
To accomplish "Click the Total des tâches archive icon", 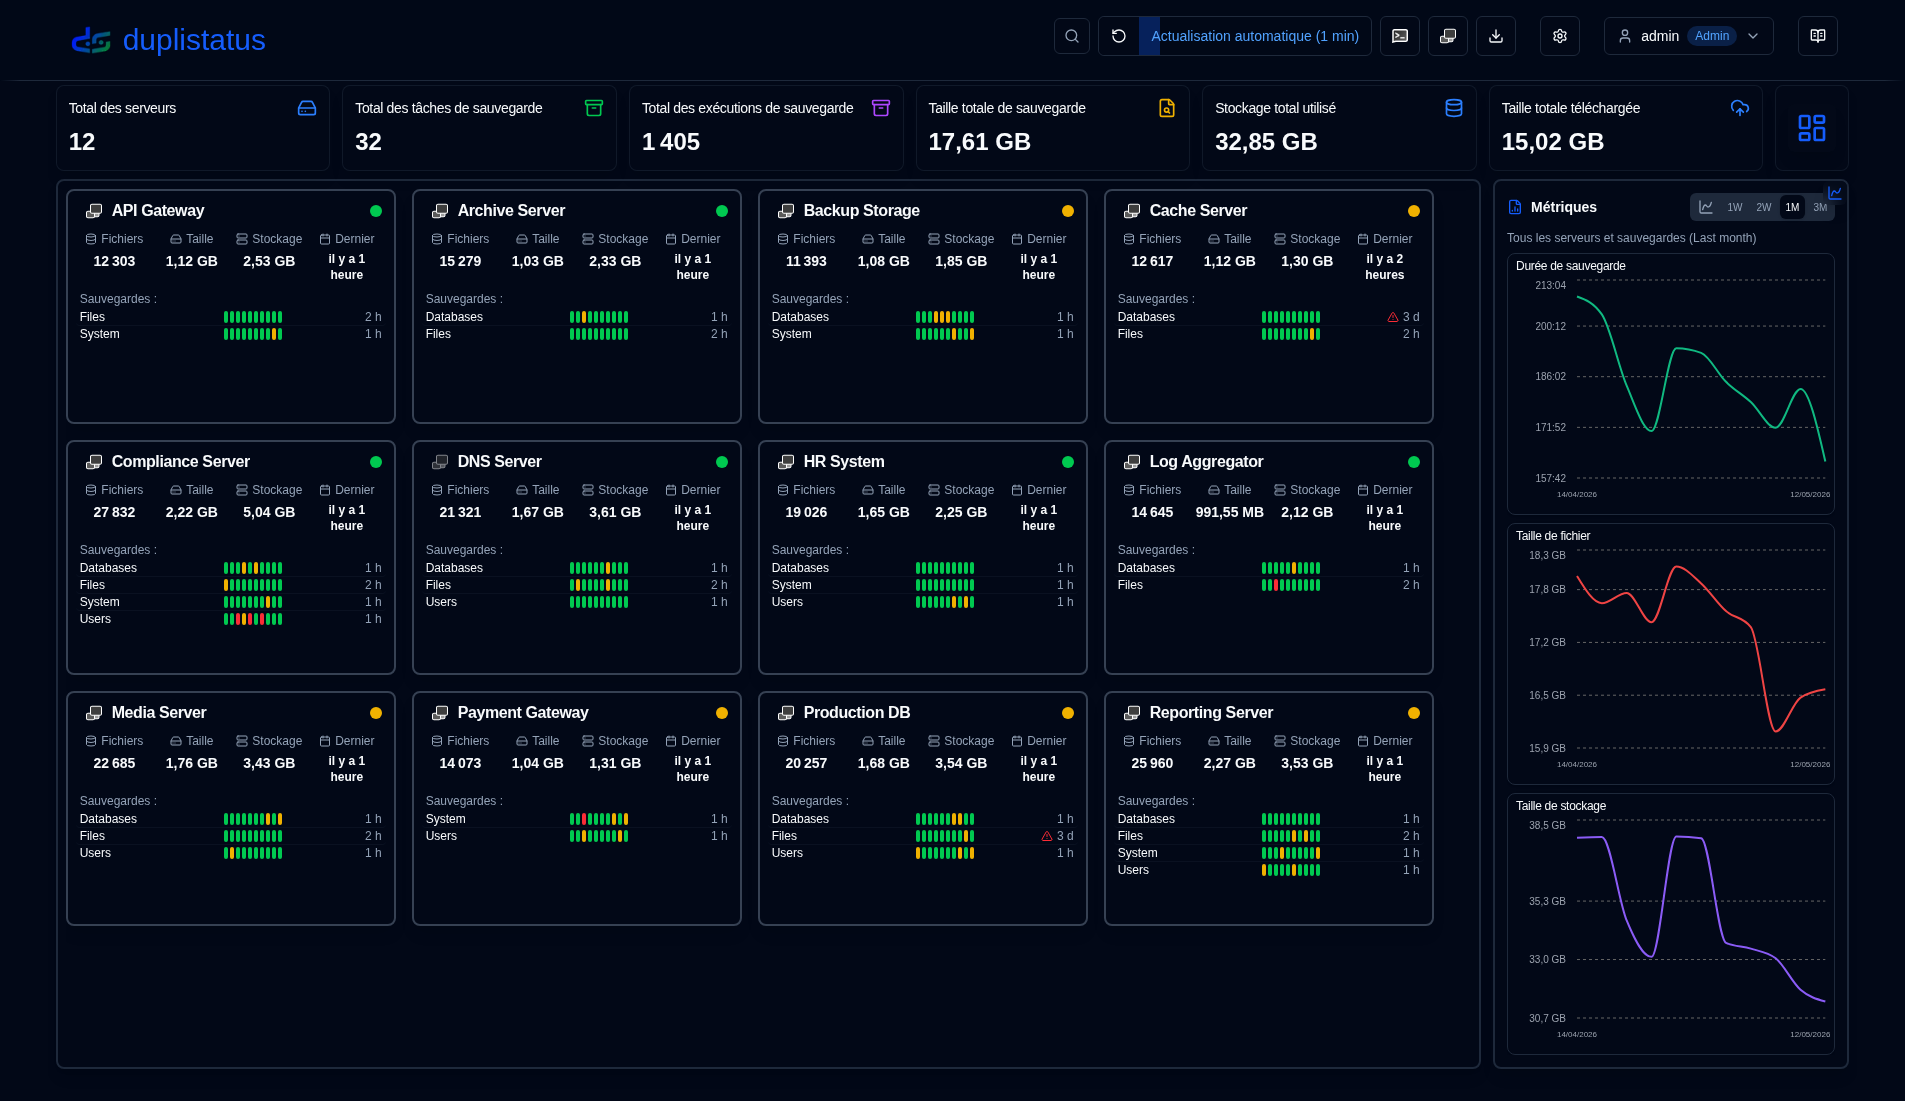I will pyautogui.click(x=594, y=108).
